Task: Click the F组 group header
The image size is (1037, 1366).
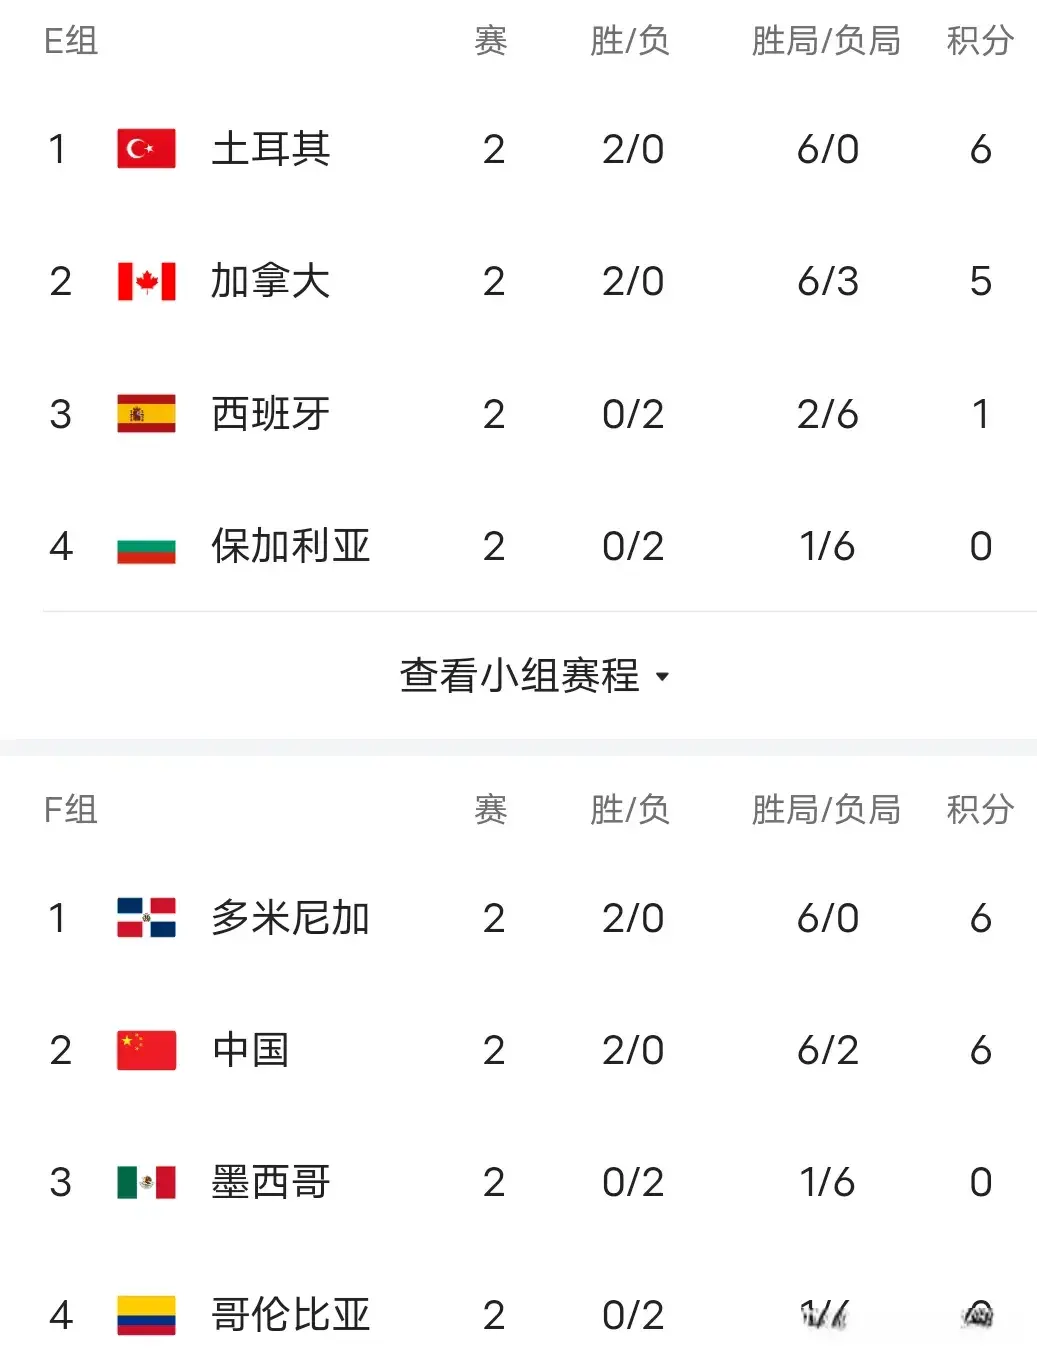Action: coord(71,809)
